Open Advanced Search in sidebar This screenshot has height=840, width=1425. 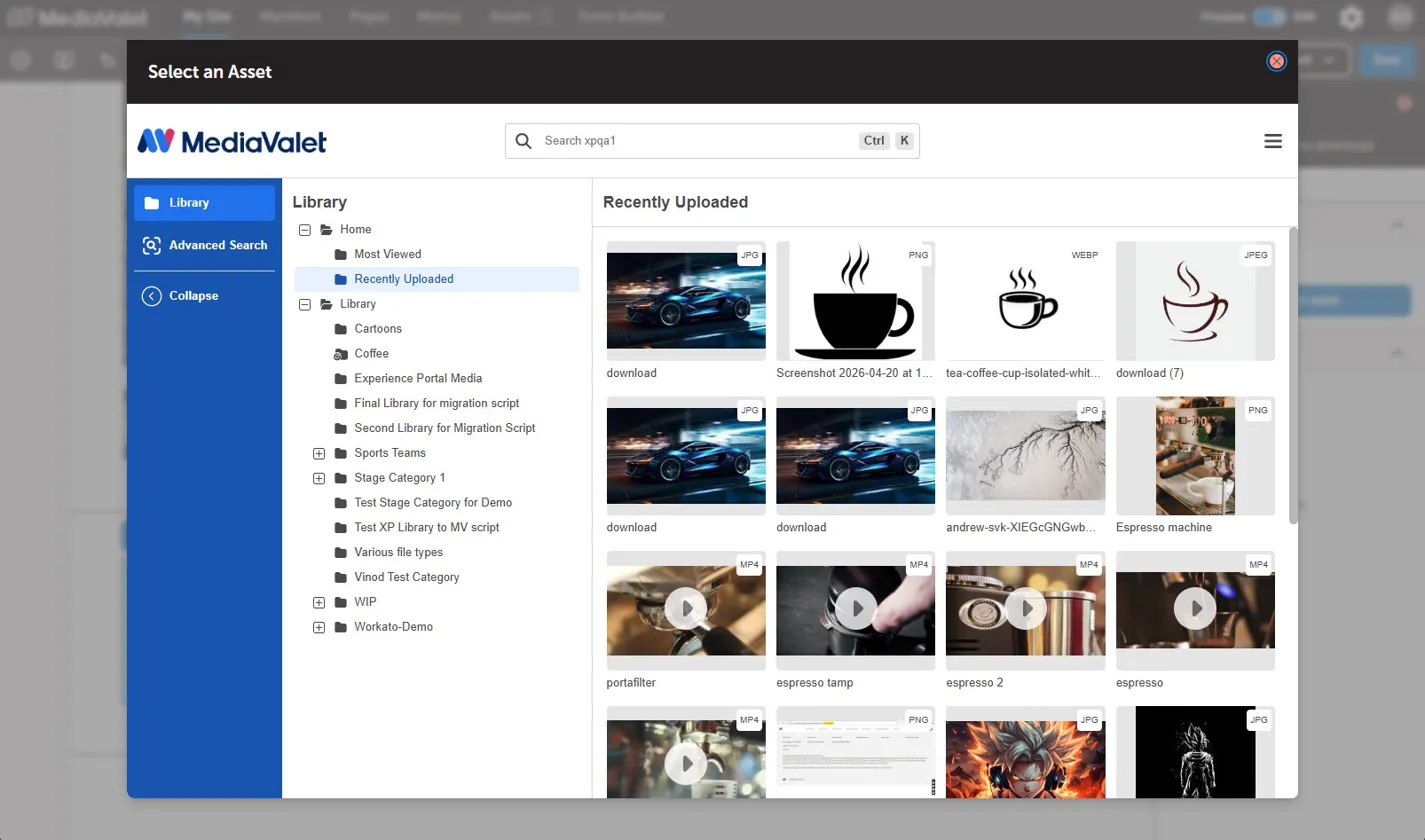click(204, 245)
